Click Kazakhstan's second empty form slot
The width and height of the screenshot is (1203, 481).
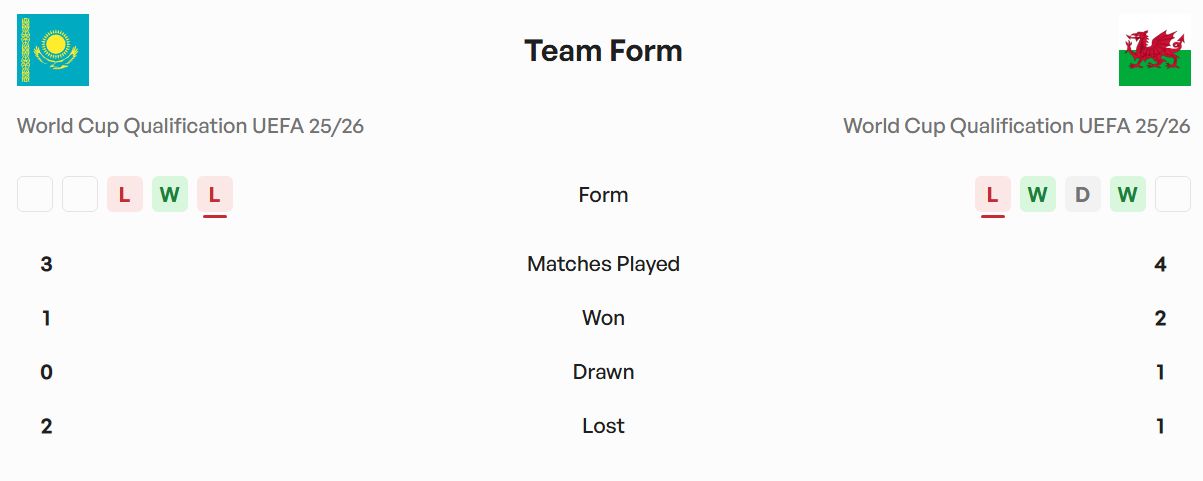coord(80,194)
